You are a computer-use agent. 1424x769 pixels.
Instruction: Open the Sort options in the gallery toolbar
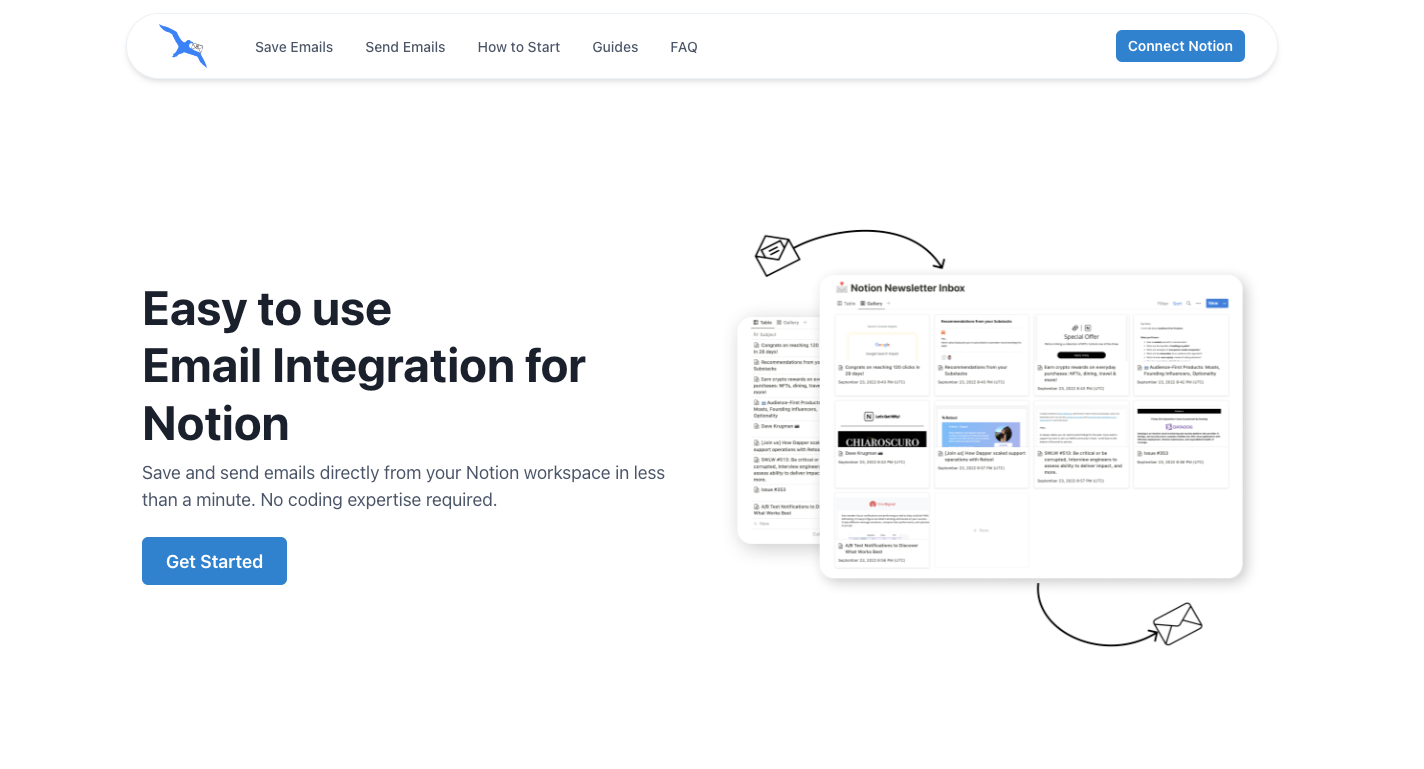pyautogui.click(x=1178, y=303)
